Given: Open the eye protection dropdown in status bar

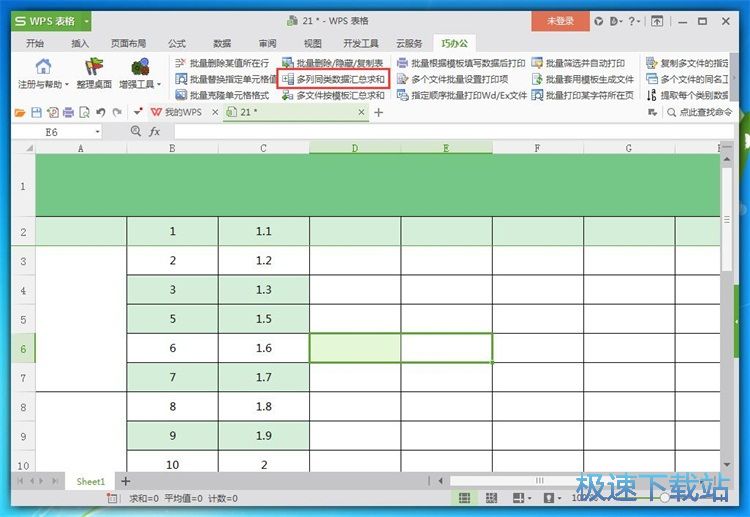Looking at the screenshot, I should pos(559,498).
